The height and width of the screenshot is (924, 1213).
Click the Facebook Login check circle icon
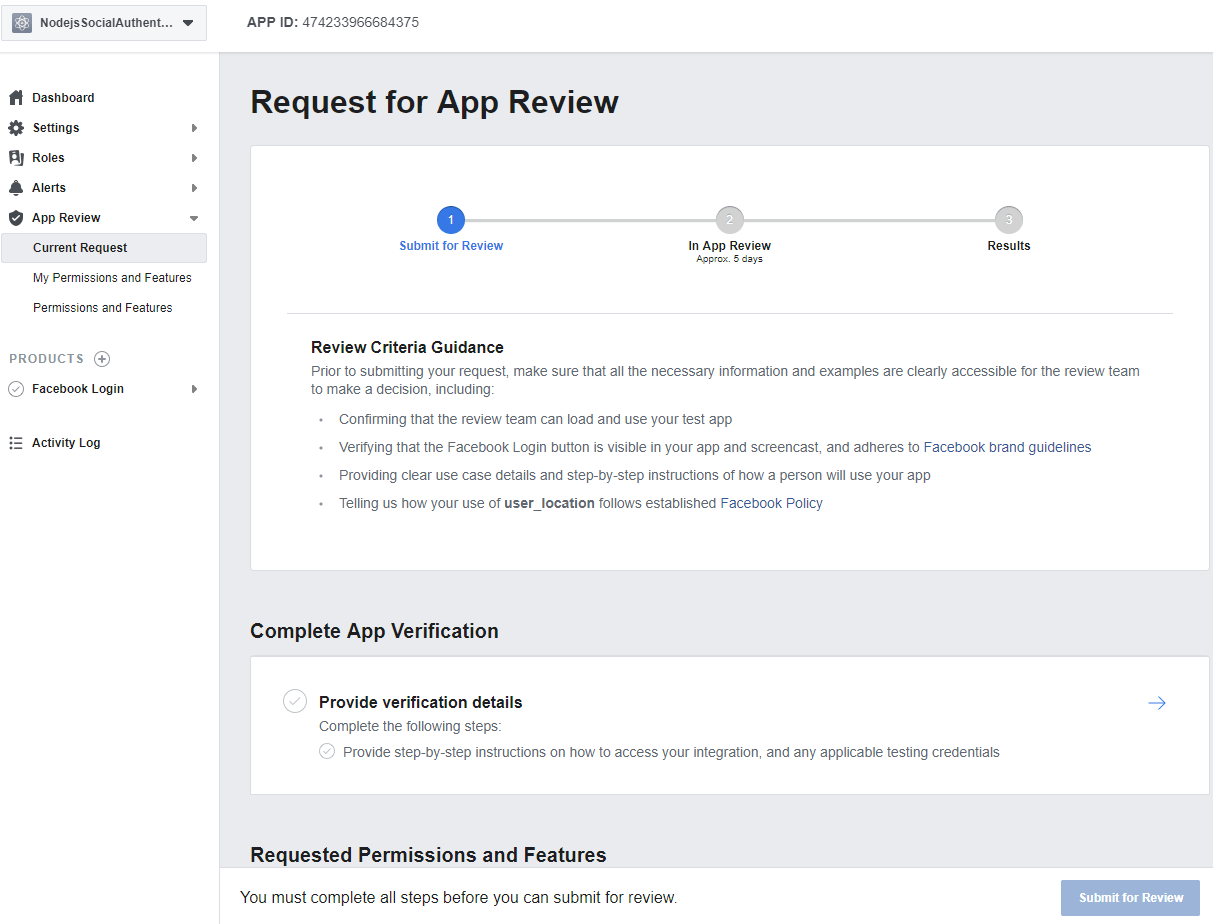[x=16, y=389]
